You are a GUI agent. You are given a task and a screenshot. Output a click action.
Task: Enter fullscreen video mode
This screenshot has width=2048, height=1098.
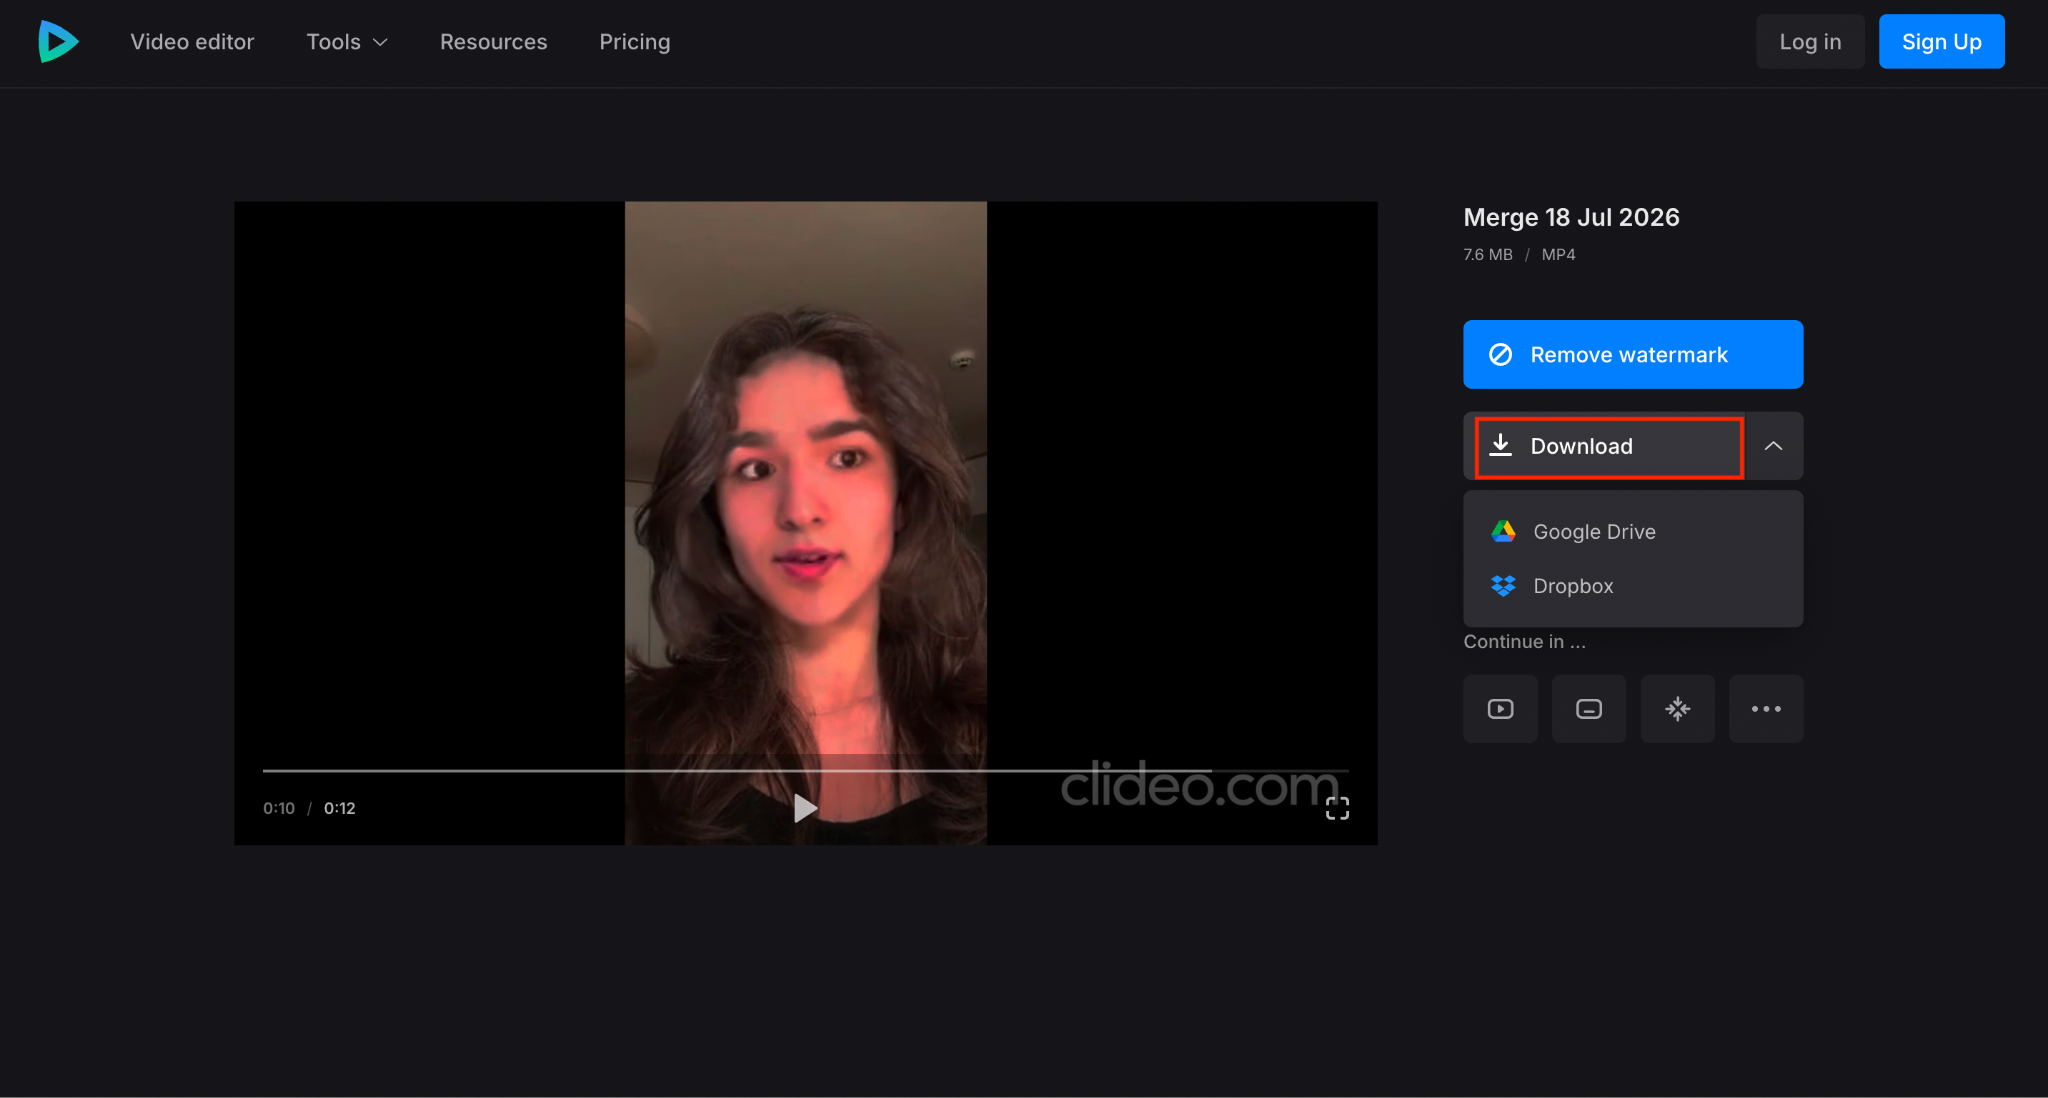pyautogui.click(x=1337, y=808)
